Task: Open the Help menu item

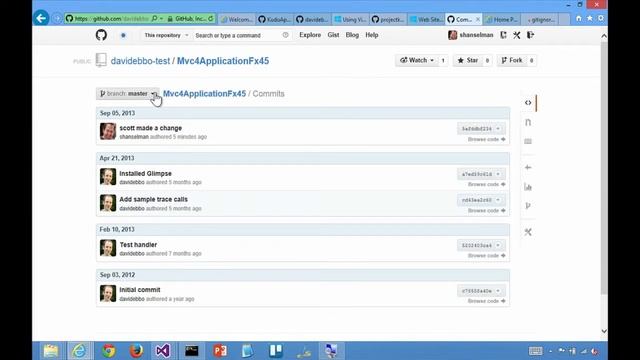Action: [x=371, y=35]
